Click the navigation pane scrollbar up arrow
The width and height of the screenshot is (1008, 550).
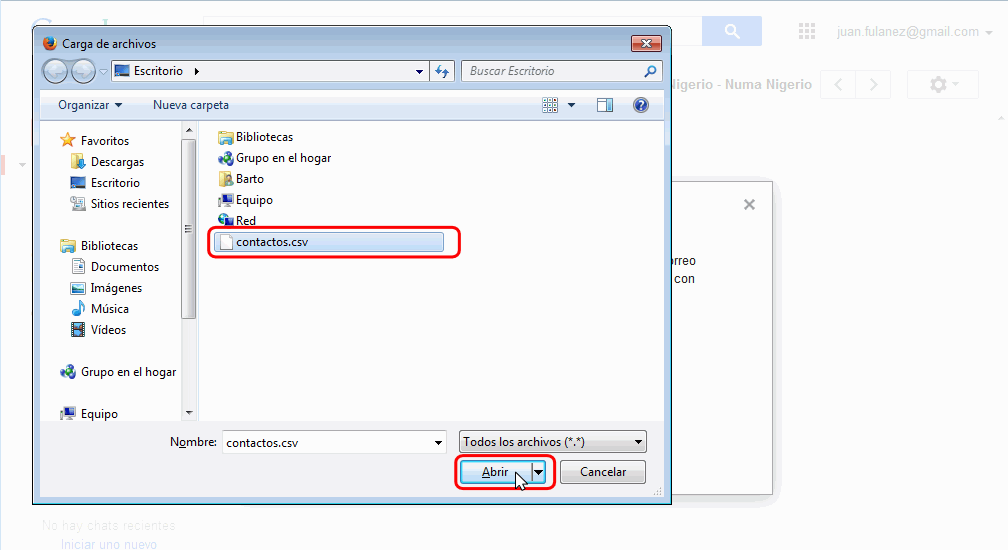pos(189,130)
